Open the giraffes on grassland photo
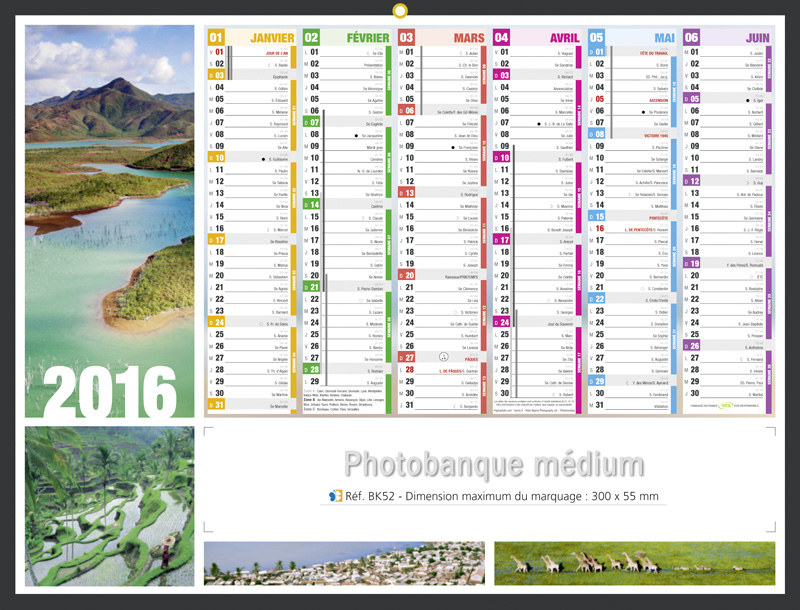Image resolution: width=800 pixels, height=610 pixels. 634,563
